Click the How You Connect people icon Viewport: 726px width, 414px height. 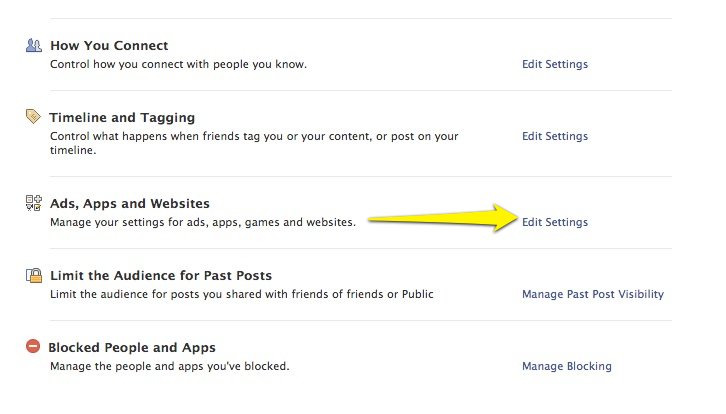coord(34,45)
